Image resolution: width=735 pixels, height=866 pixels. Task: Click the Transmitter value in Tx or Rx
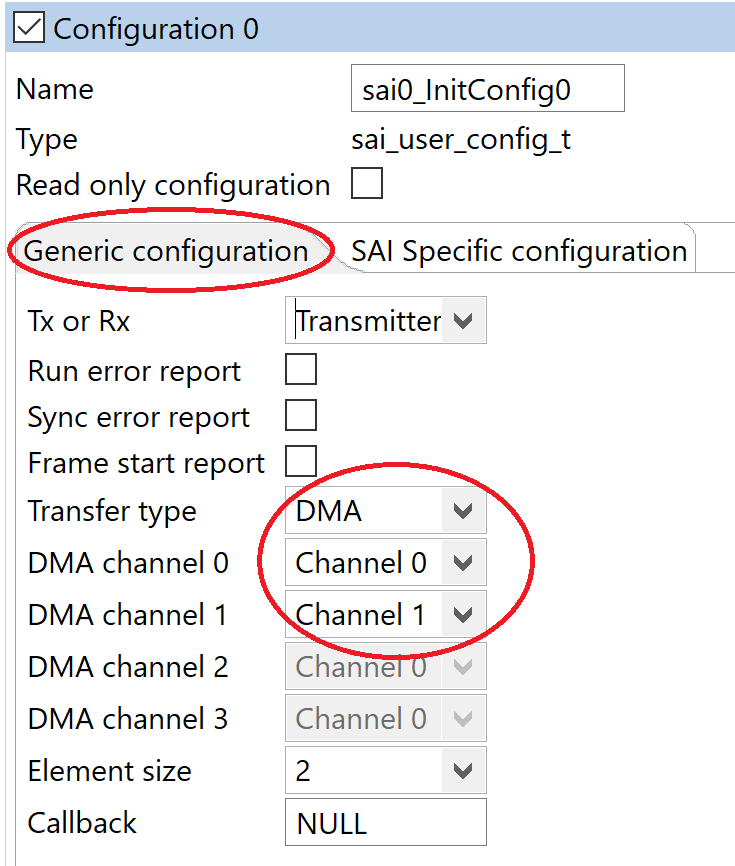[x=368, y=321]
